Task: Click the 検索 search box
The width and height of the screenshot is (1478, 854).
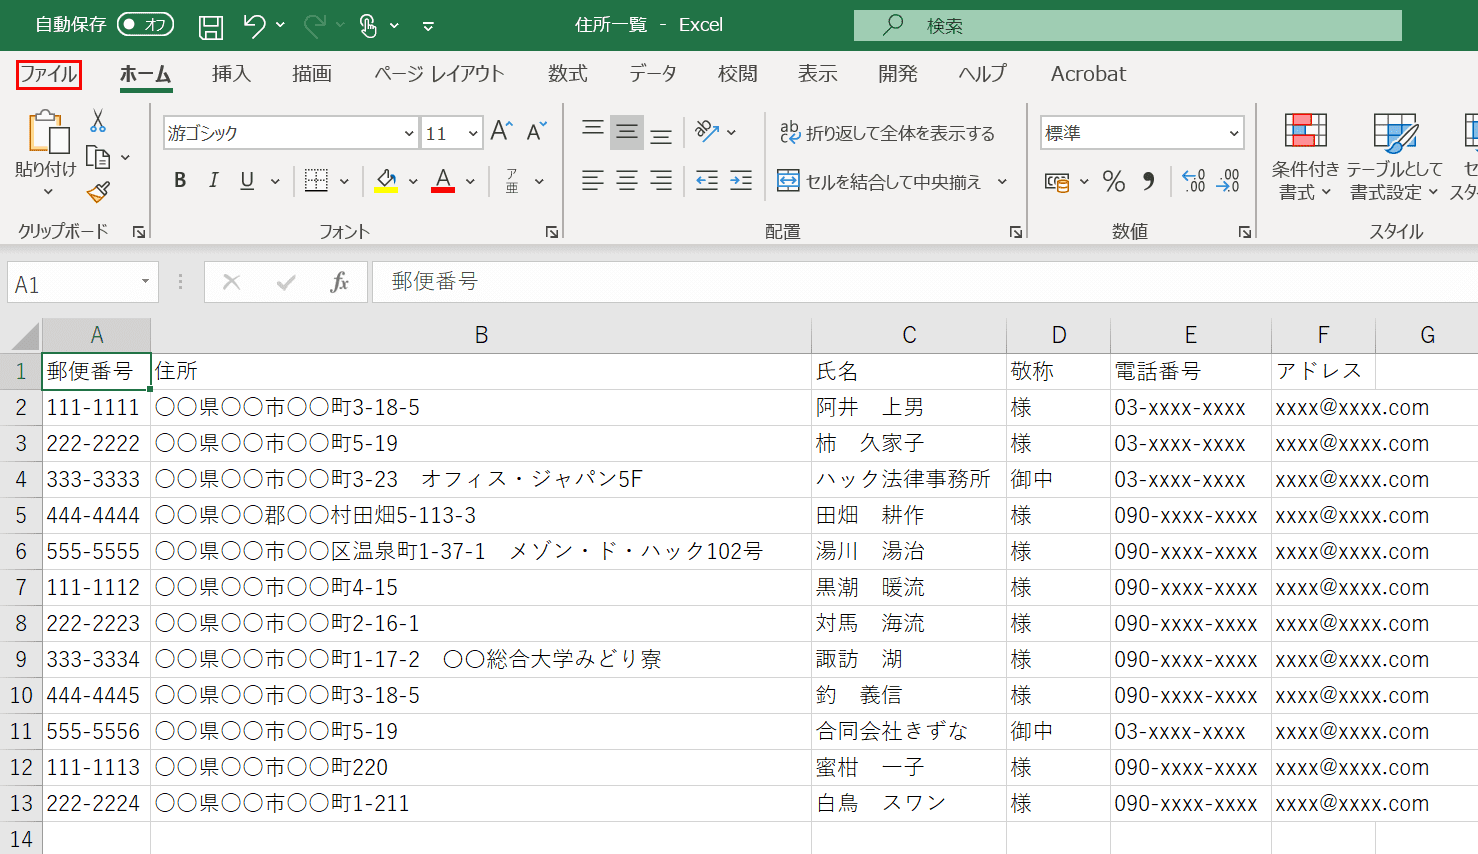Action: coord(1128,25)
